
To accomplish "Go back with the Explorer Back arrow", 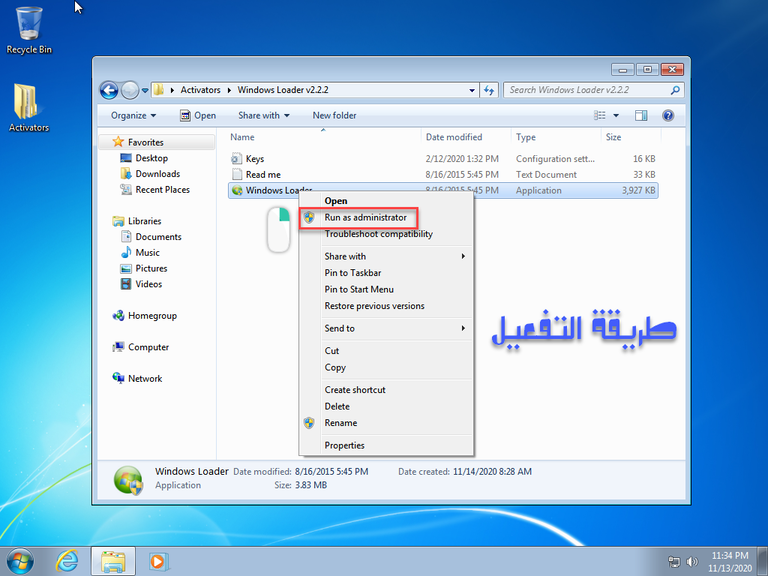I will pos(109,90).
